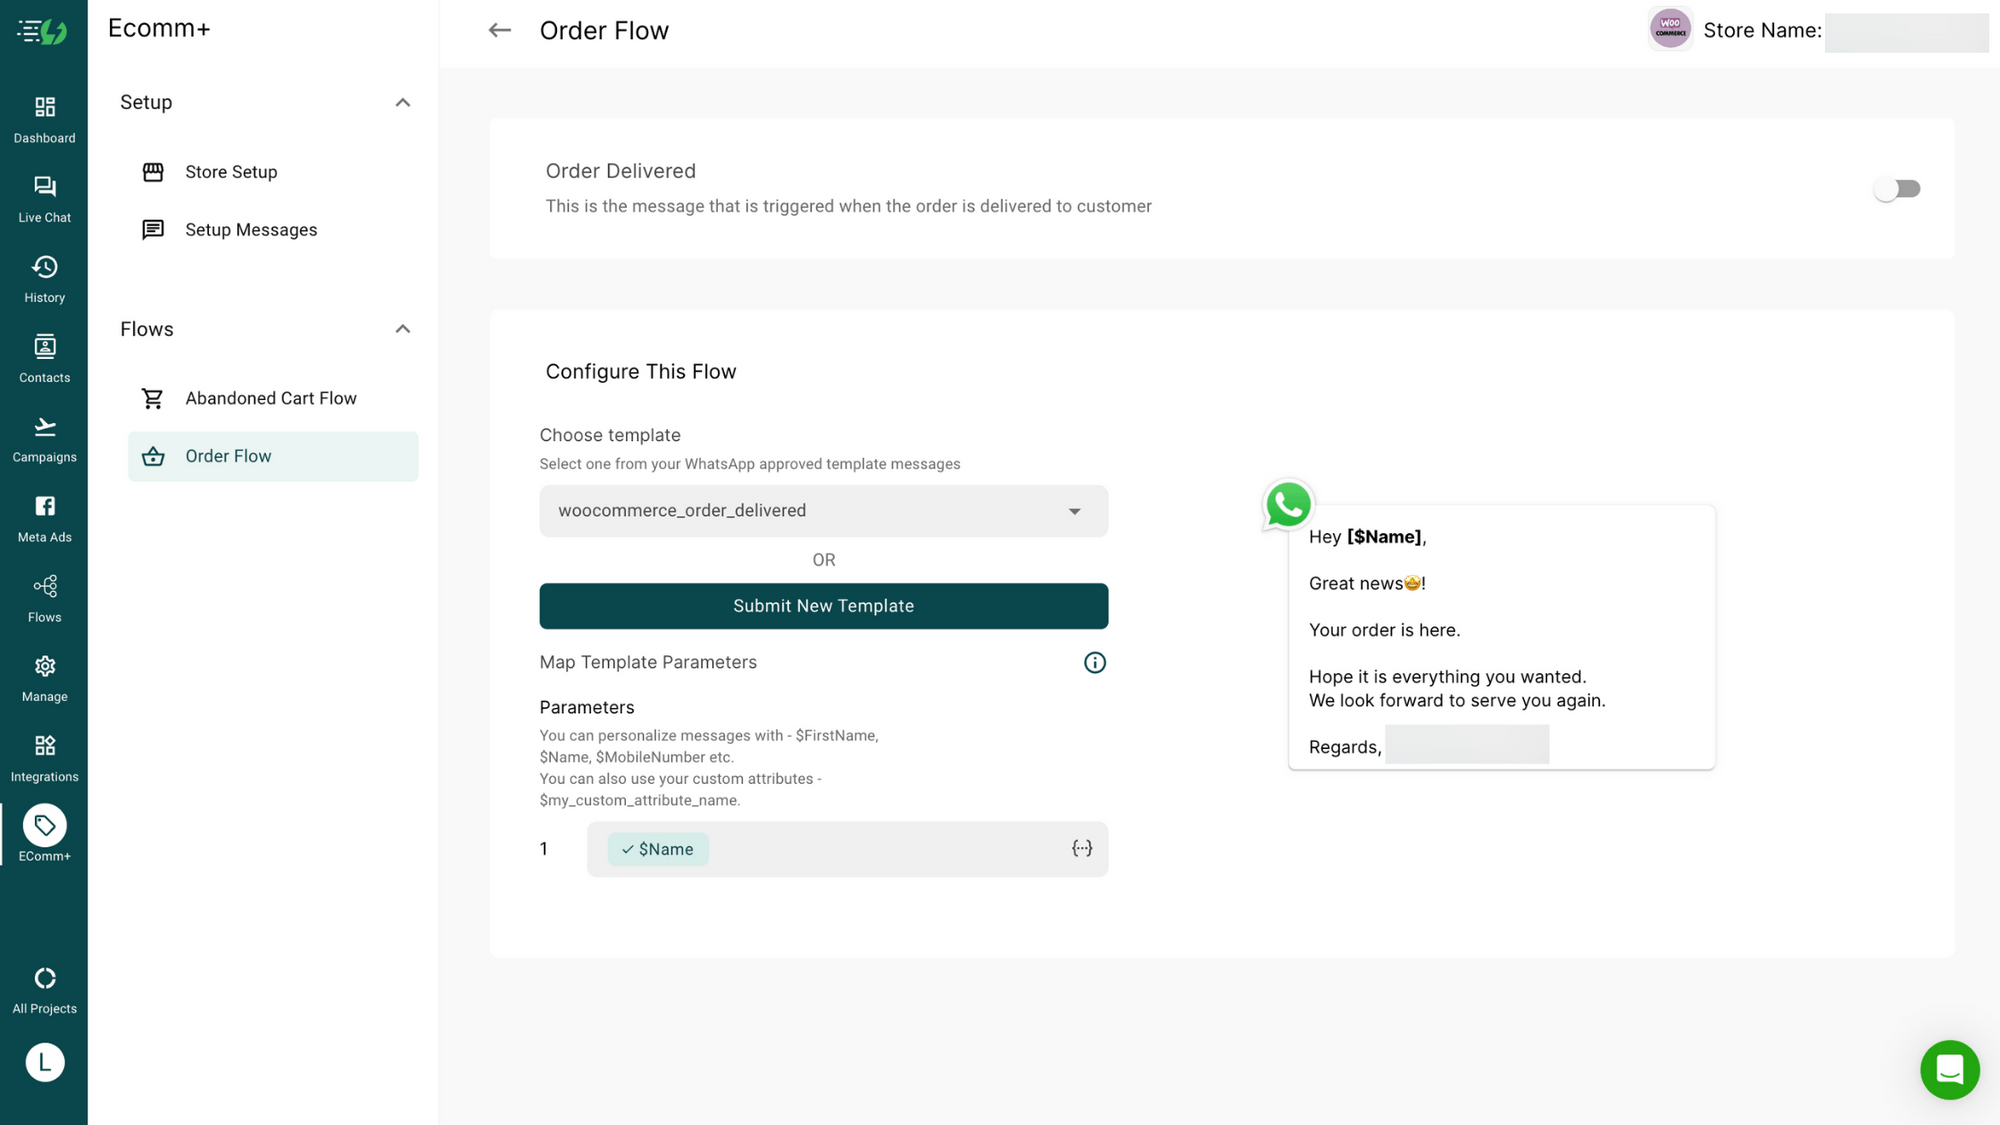Click the variable insertion braces icon
Screen dimensions: 2000x1125
(1081, 848)
